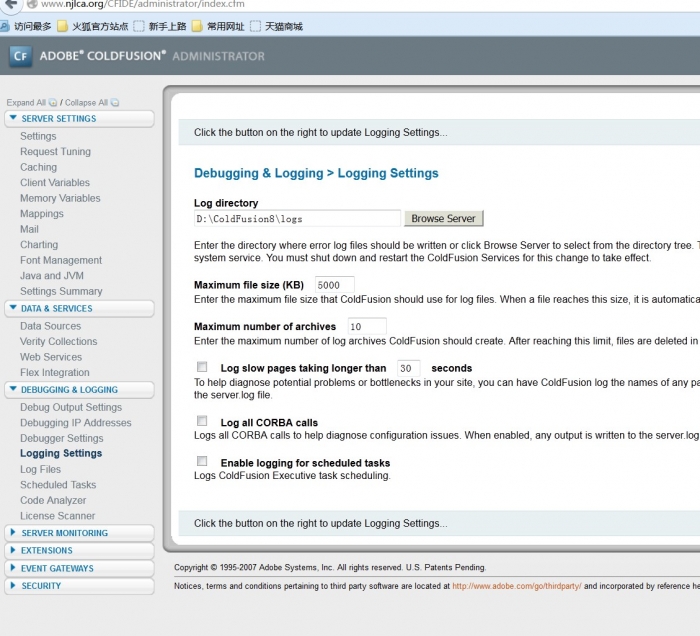
Task: Click the Browse Server button
Action: pyautogui.click(x=443, y=219)
